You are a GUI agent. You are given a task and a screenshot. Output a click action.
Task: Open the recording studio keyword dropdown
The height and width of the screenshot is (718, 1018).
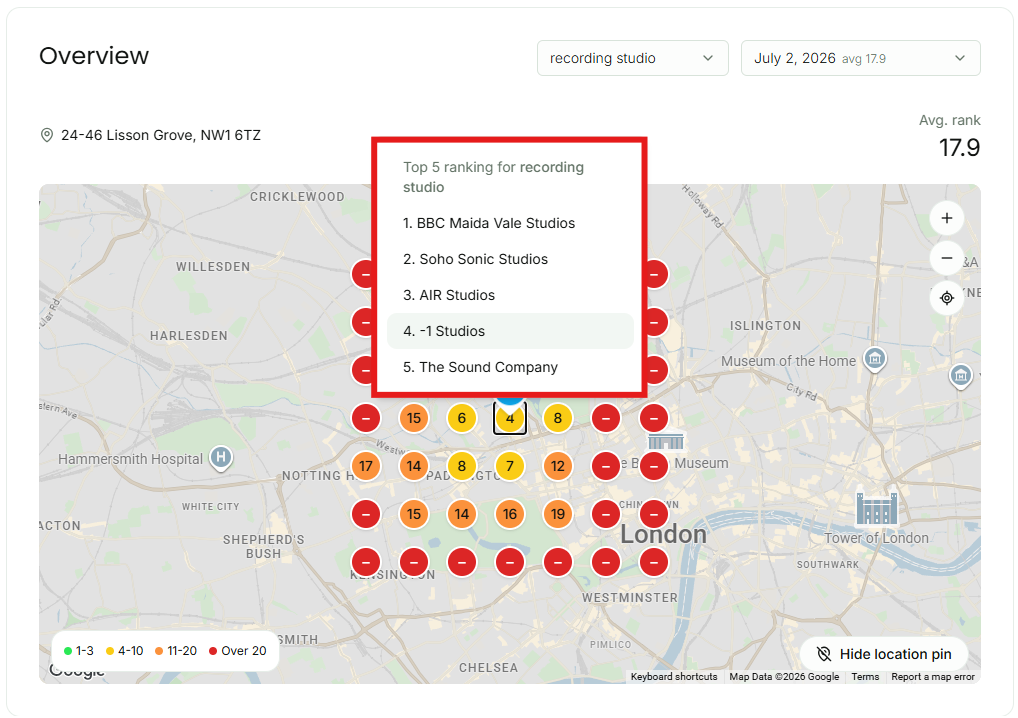click(632, 58)
